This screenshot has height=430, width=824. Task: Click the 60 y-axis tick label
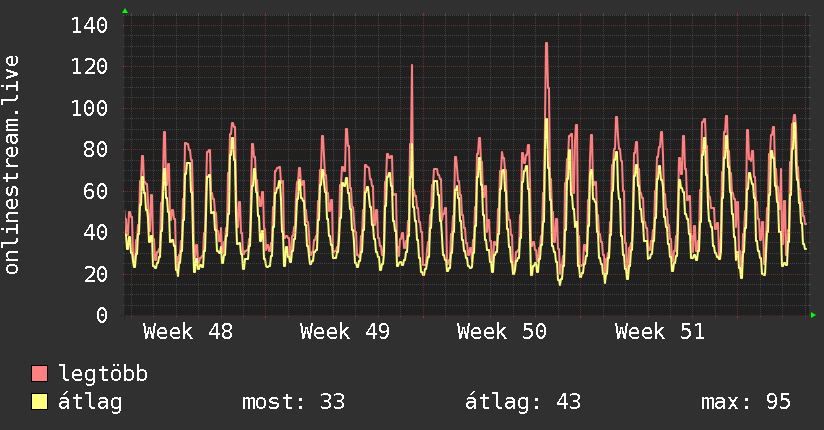tap(95, 191)
